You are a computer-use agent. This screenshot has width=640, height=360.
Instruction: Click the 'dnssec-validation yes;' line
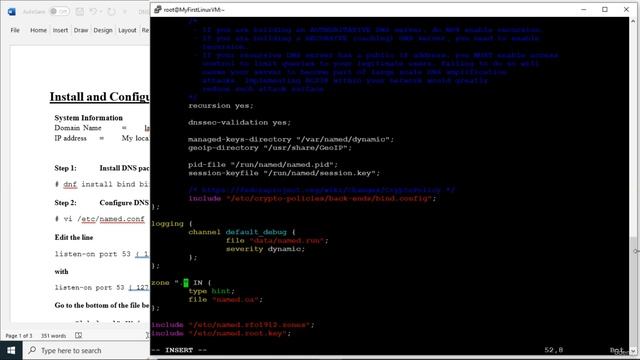(240, 122)
